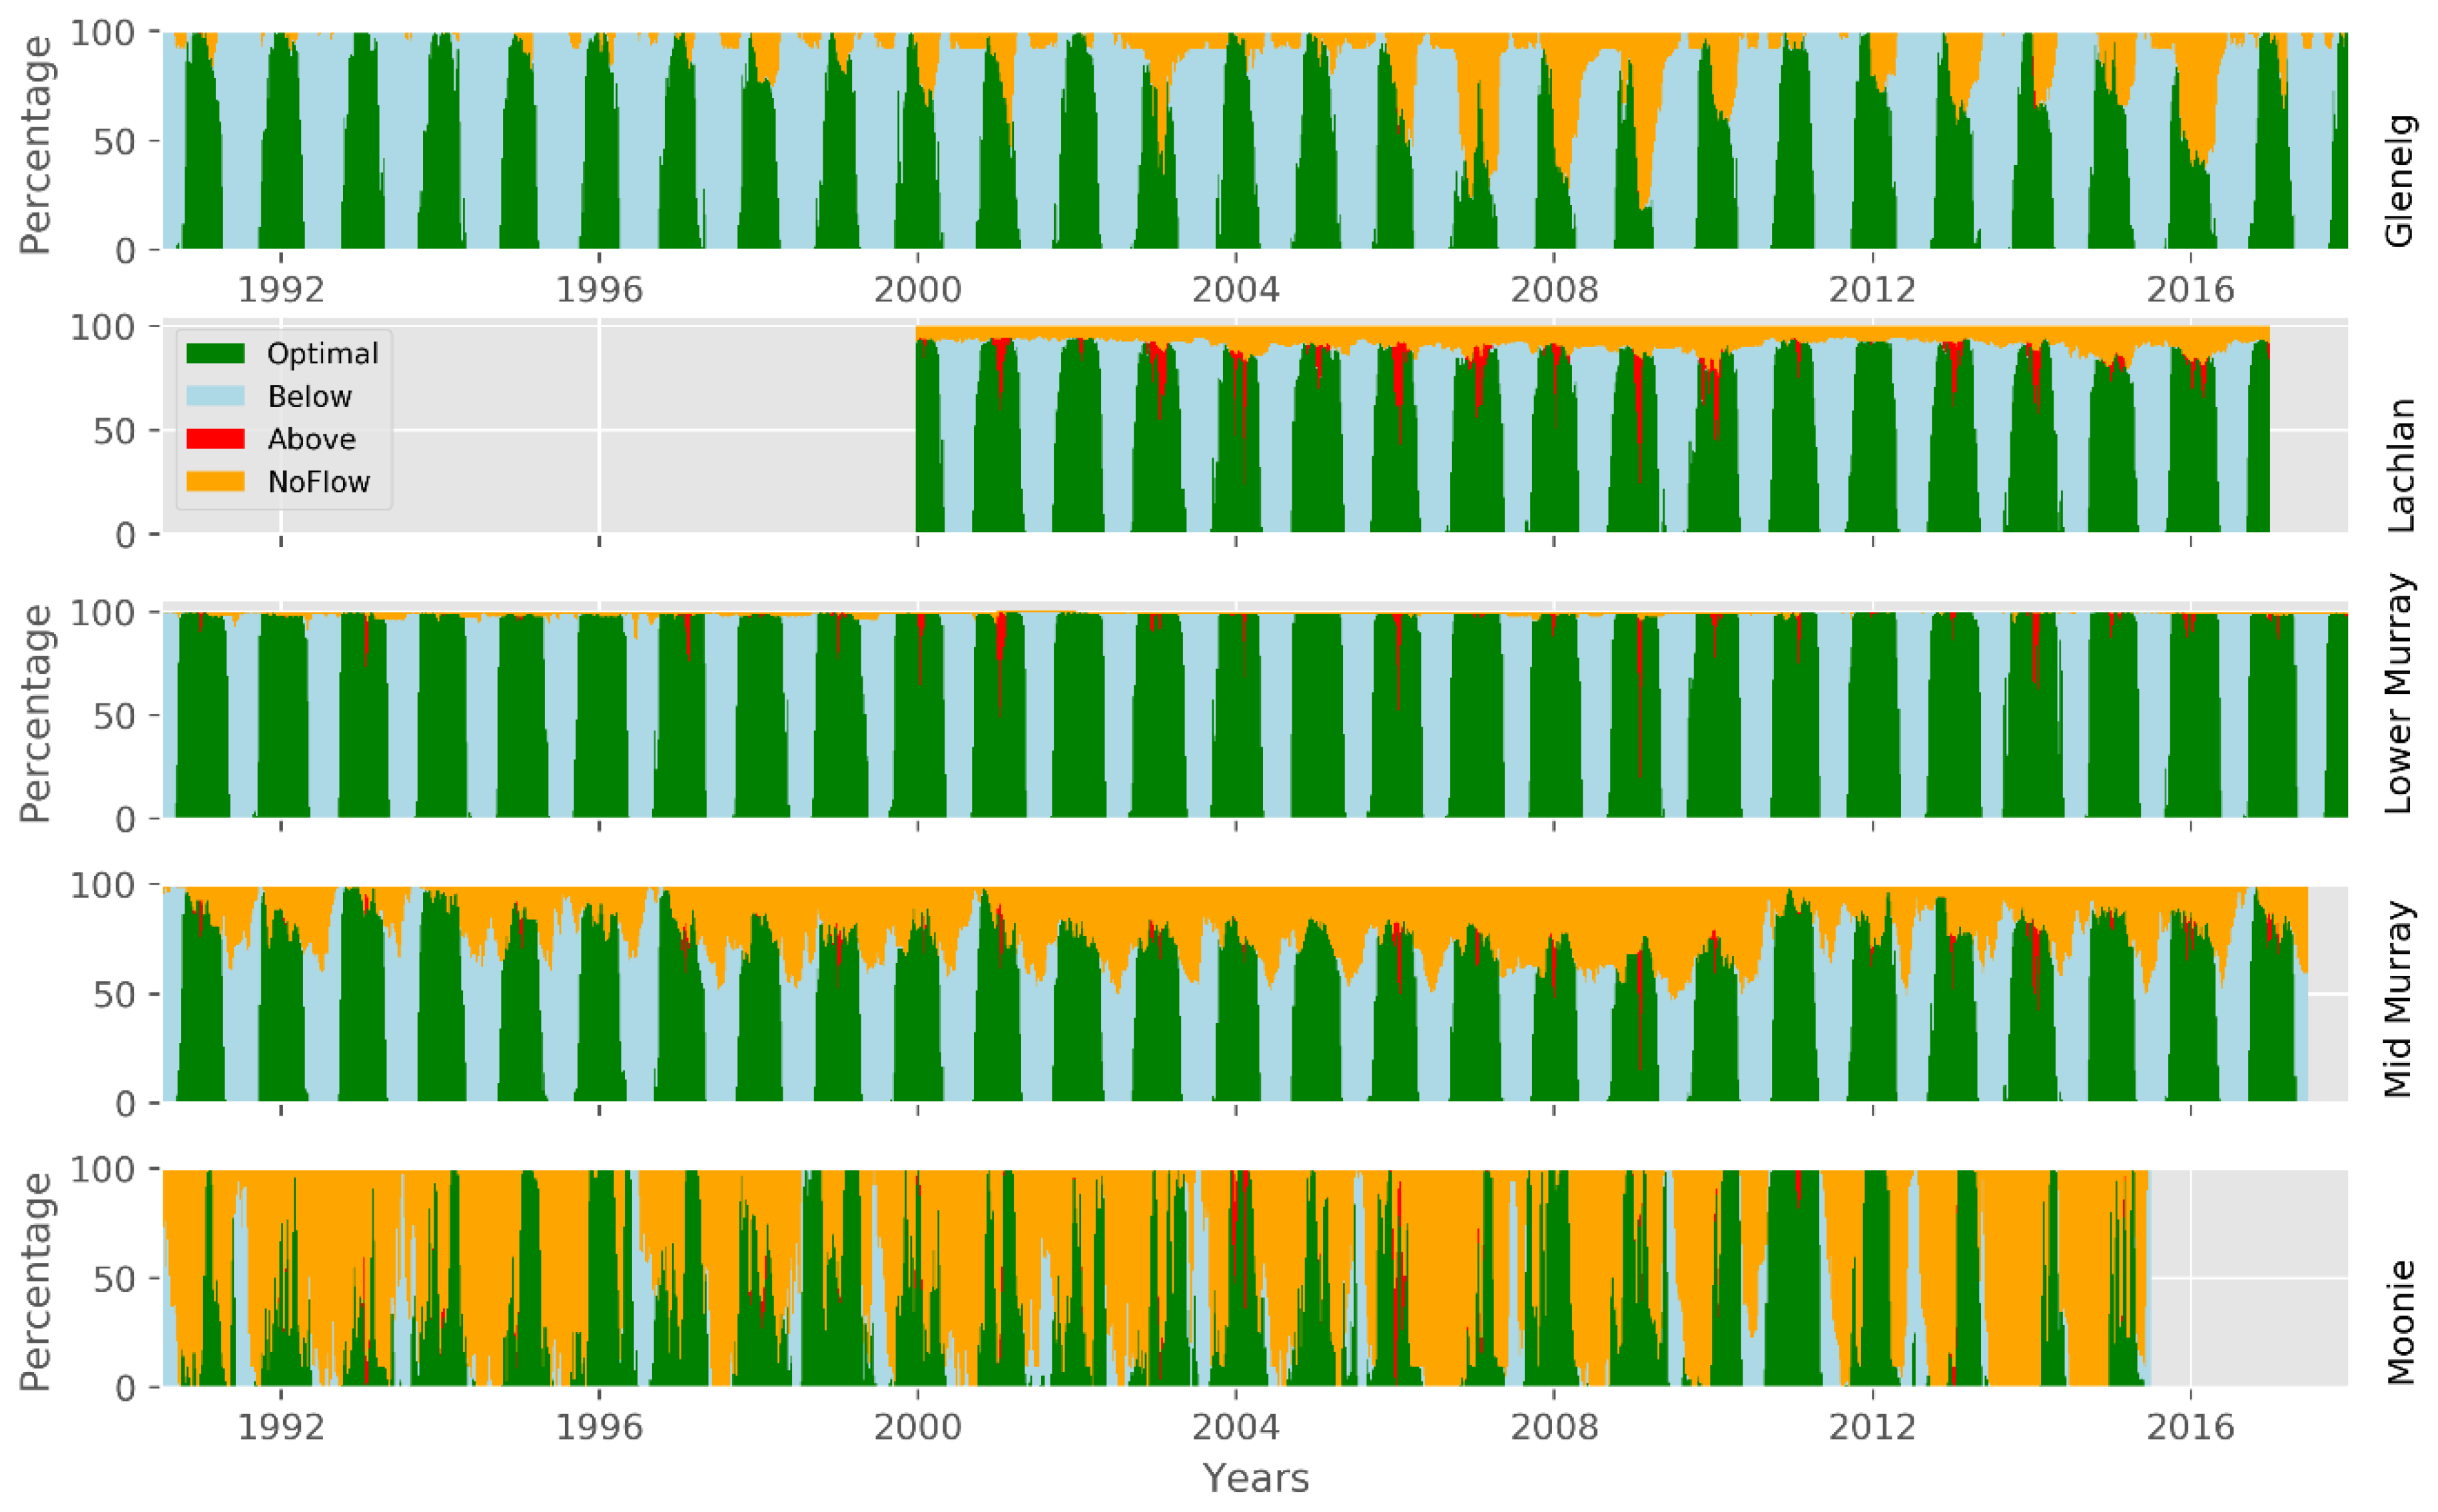
Task: Click the 2016 tick label on bottom axis
Action: coord(2190,1427)
